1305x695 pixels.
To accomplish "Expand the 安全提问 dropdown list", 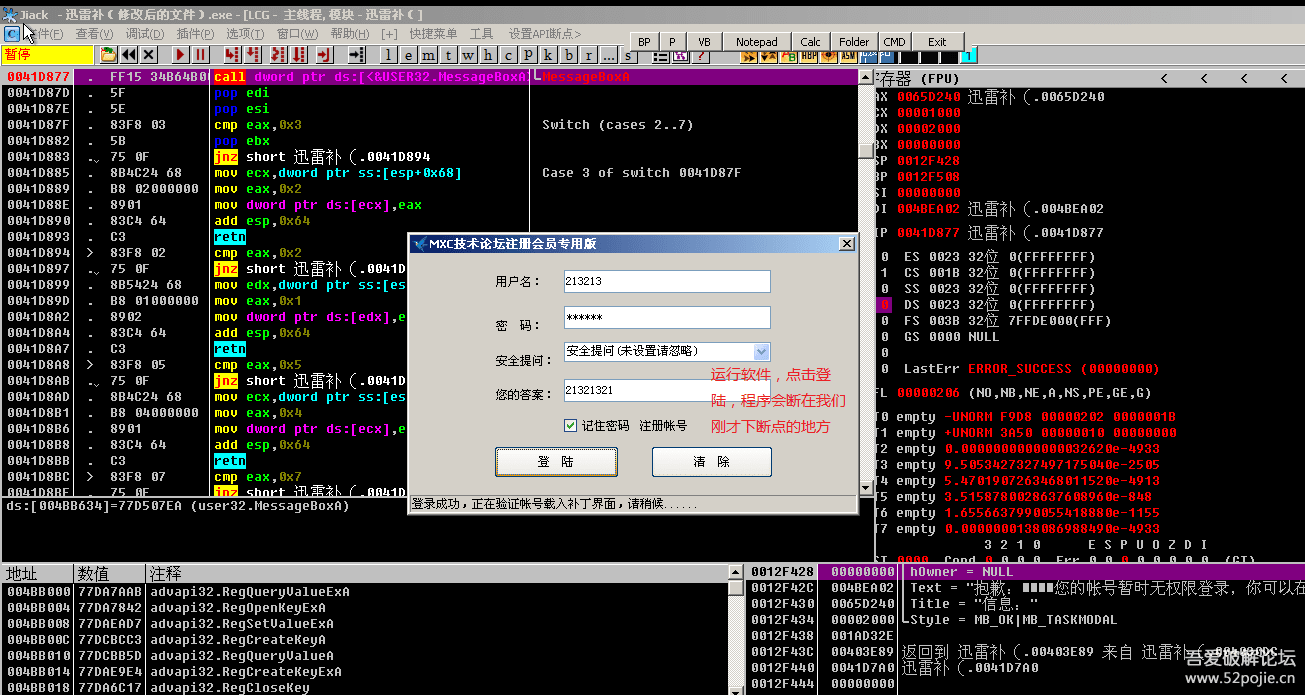I will point(760,351).
